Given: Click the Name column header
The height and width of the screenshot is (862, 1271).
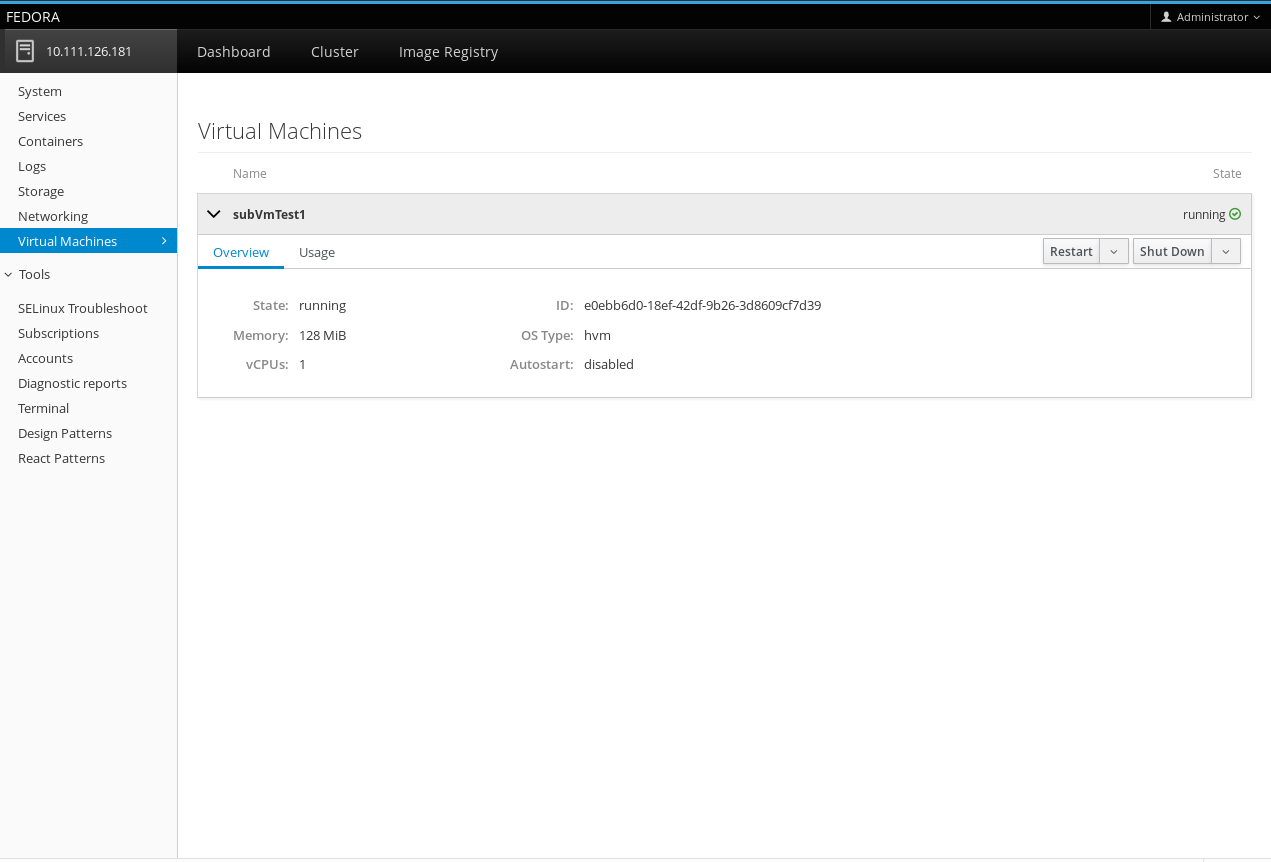Looking at the screenshot, I should (x=250, y=173).
